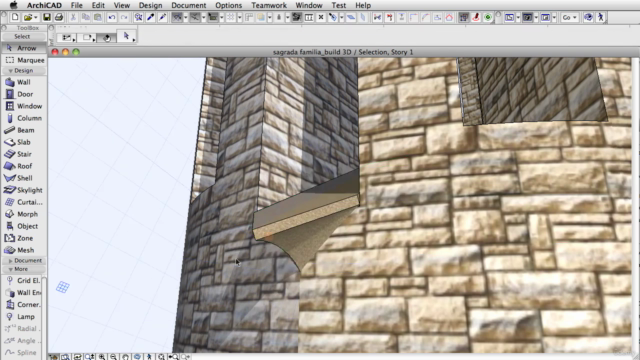Viewport: 640px width, 360px height.
Task: Activate the Stair tool
Action: click(23, 154)
